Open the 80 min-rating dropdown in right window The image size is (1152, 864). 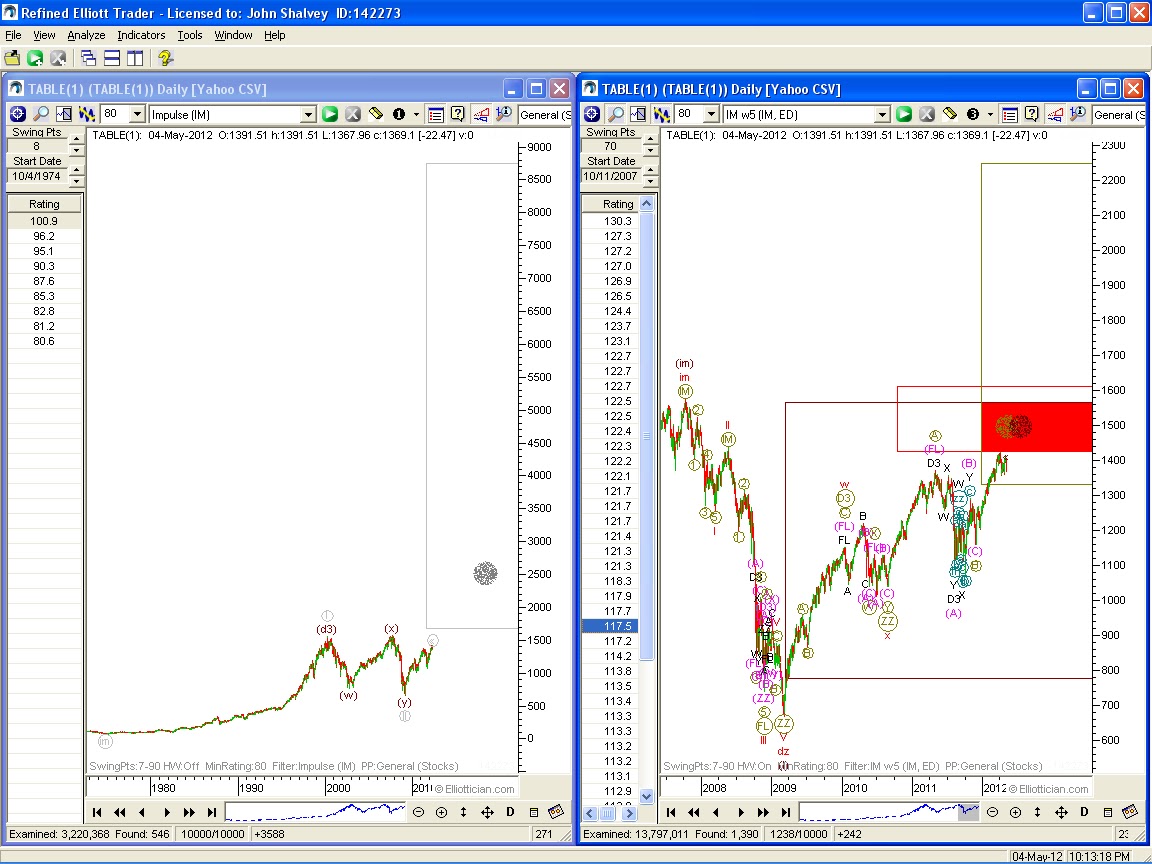711,114
